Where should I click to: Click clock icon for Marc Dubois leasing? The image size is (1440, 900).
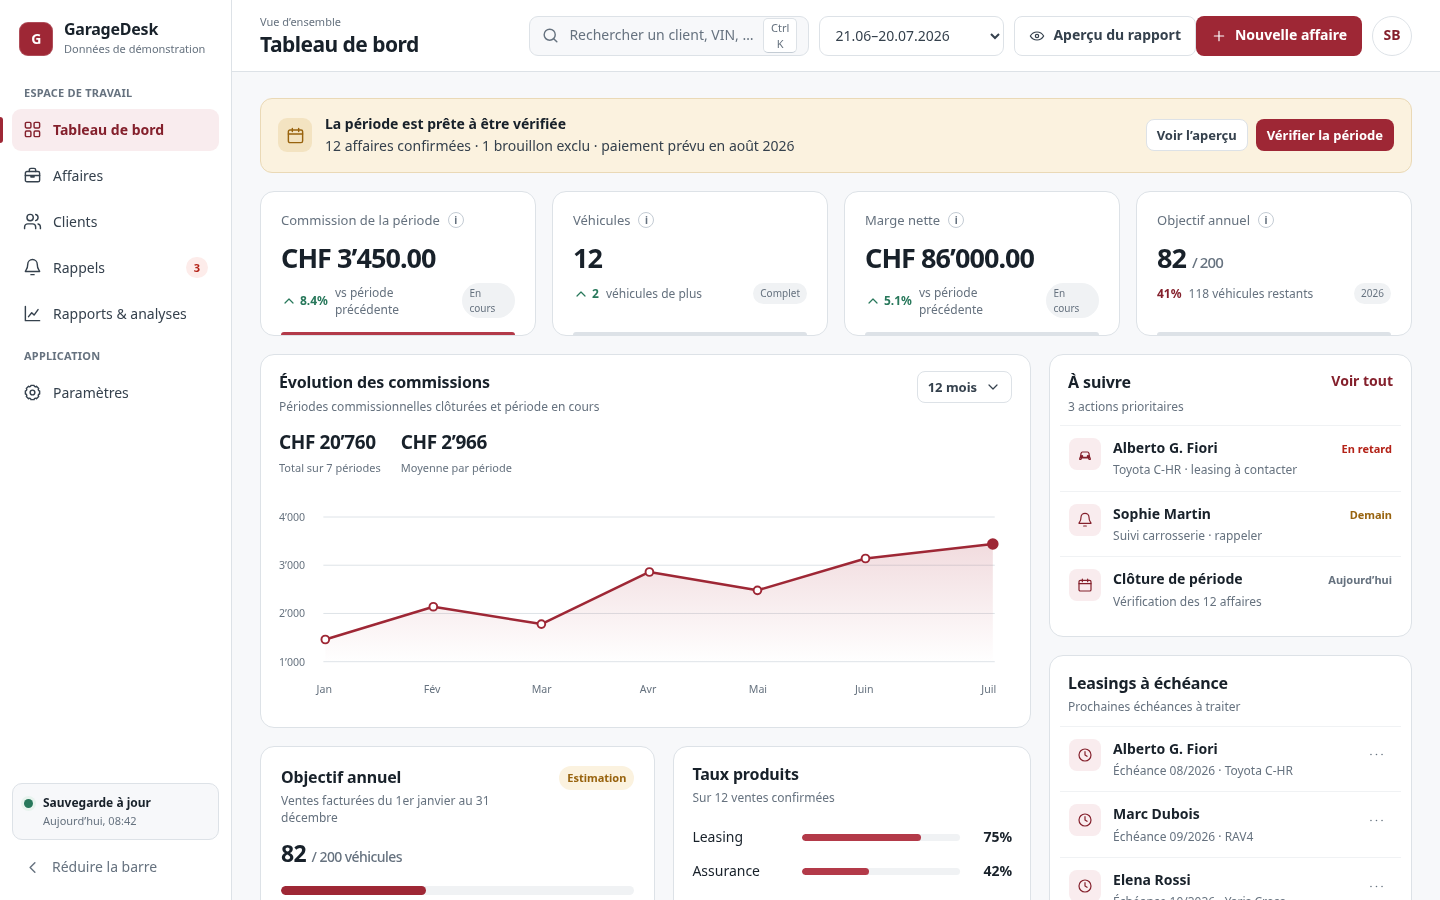tap(1085, 821)
